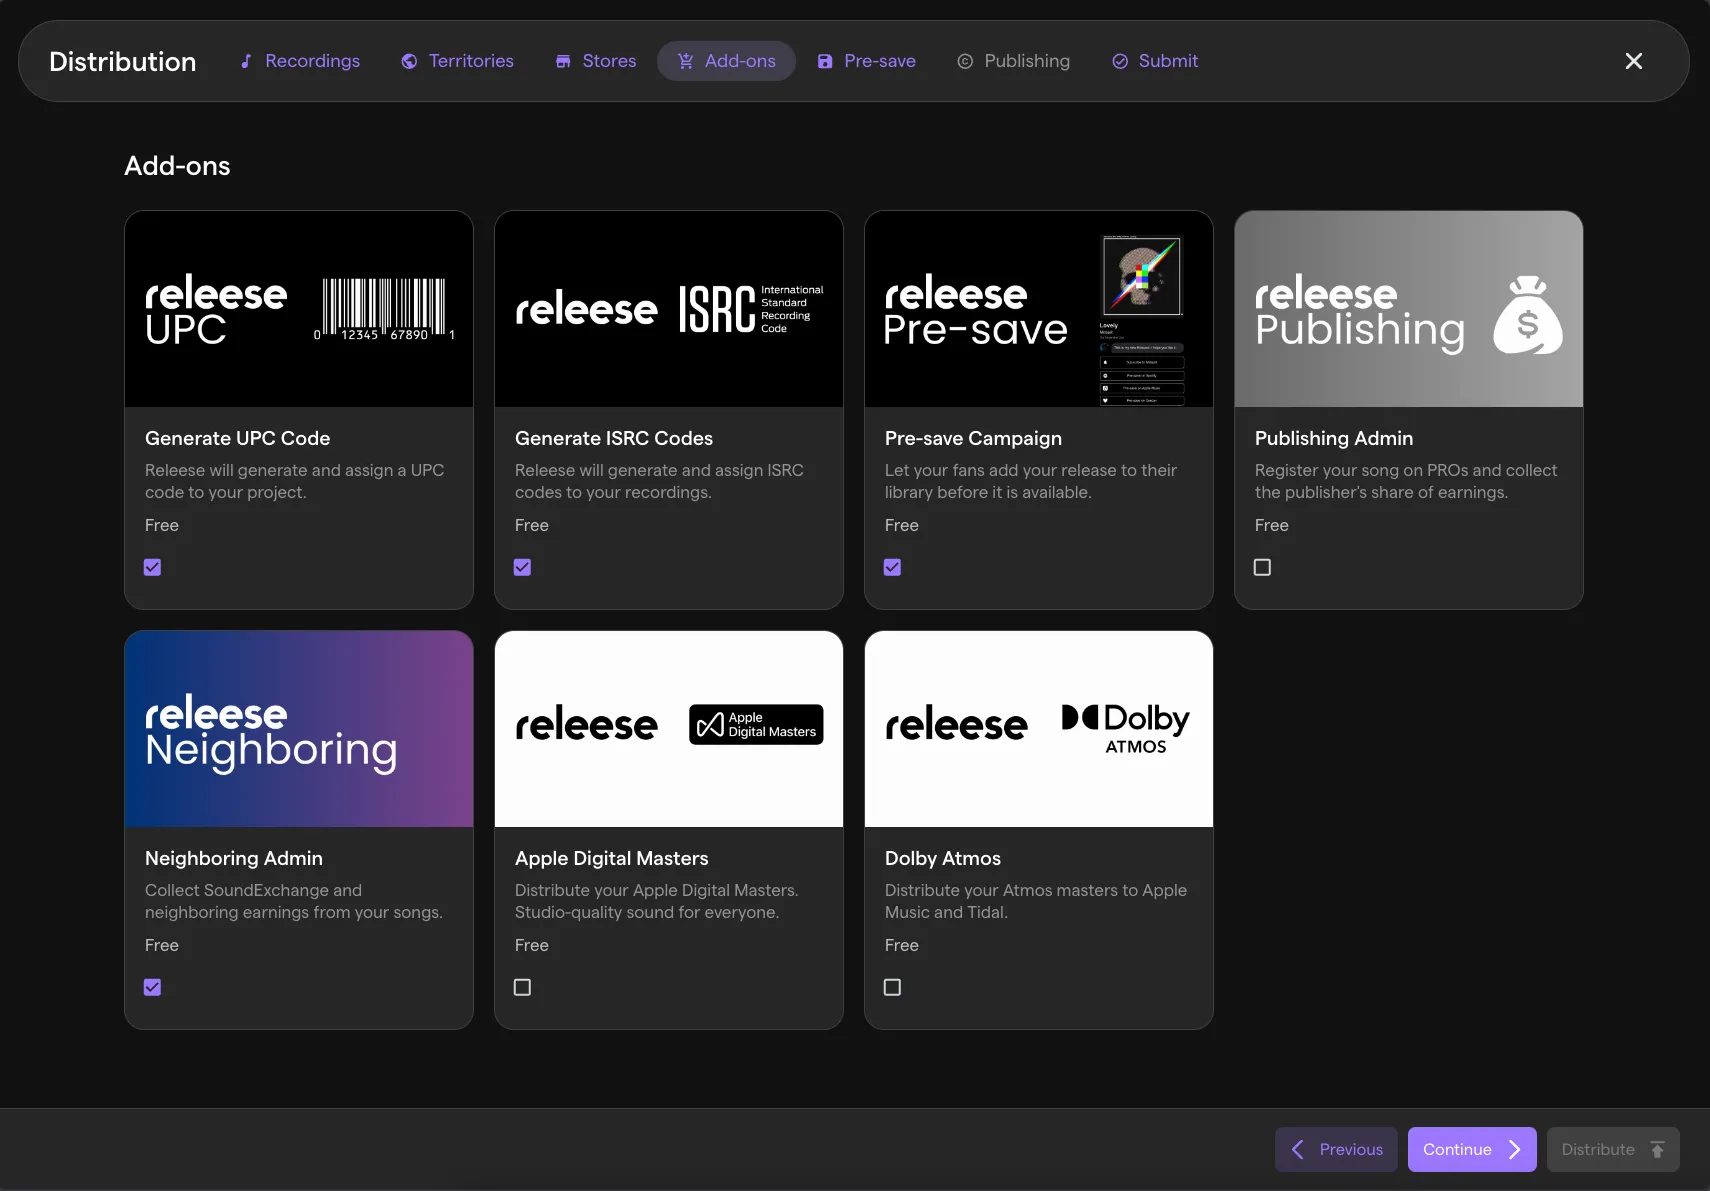Click 'Free' price on Publishing Admin card
The width and height of the screenshot is (1710, 1191).
(x=1271, y=525)
